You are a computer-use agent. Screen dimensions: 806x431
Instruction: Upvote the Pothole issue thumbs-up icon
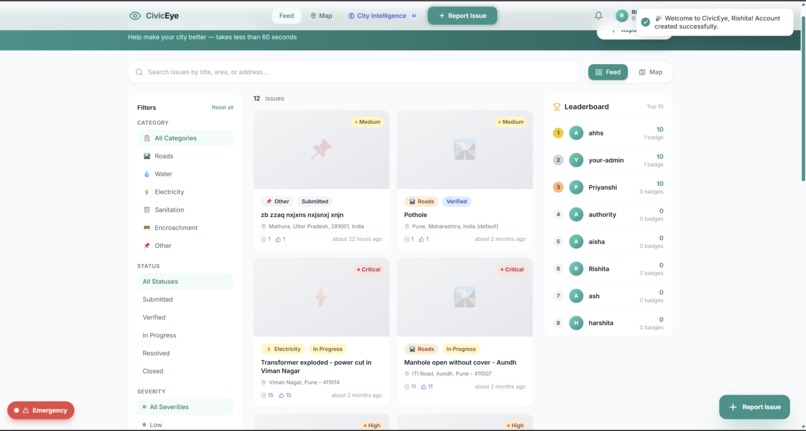click(x=422, y=239)
